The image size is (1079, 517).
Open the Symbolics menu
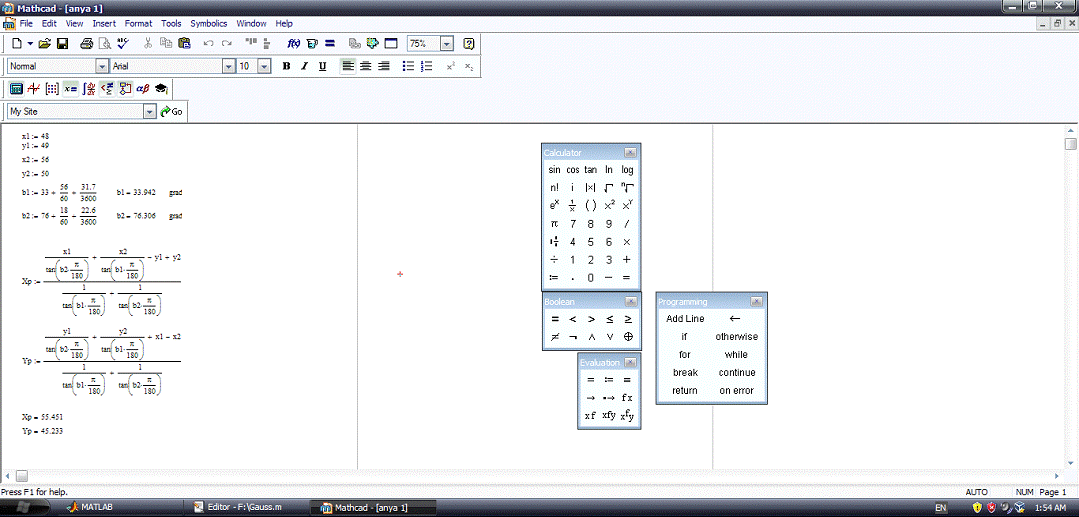208,23
